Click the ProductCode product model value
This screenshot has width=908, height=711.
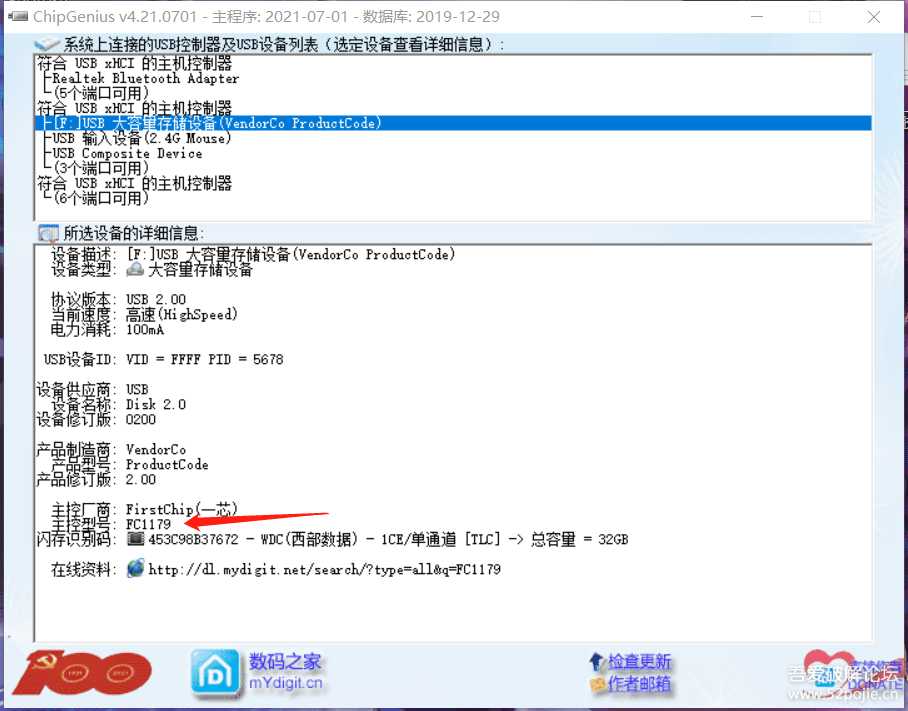(167, 464)
